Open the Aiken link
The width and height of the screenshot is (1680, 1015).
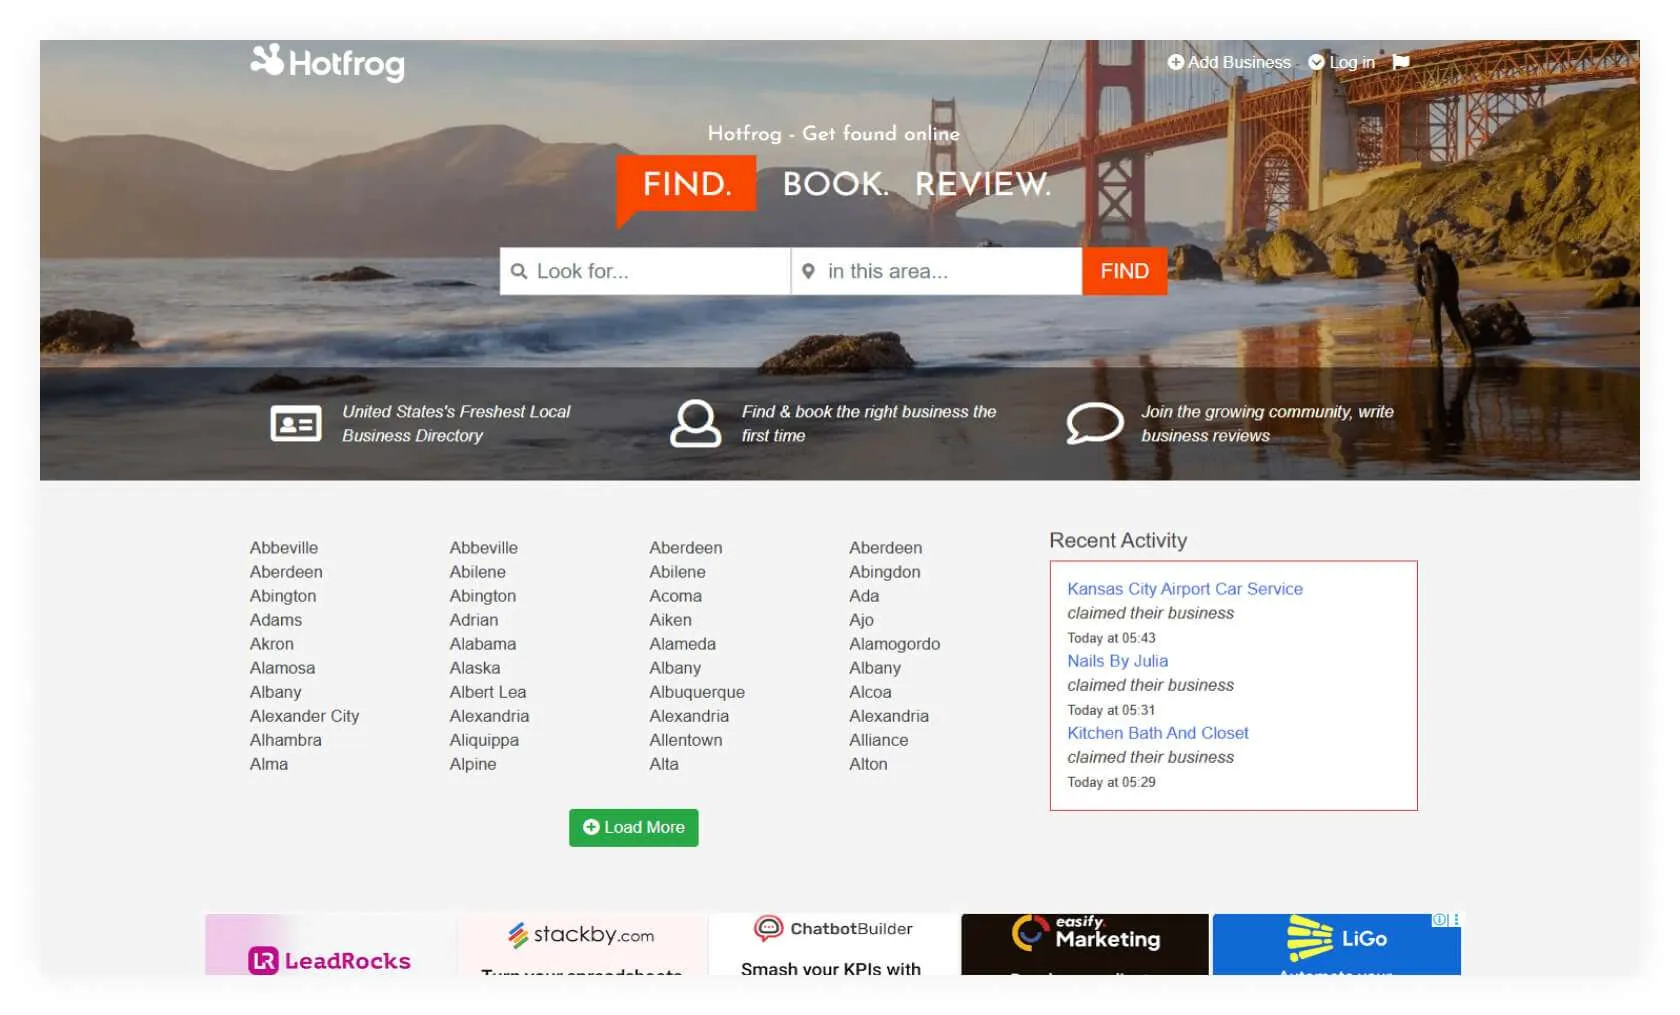click(x=671, y=620)
